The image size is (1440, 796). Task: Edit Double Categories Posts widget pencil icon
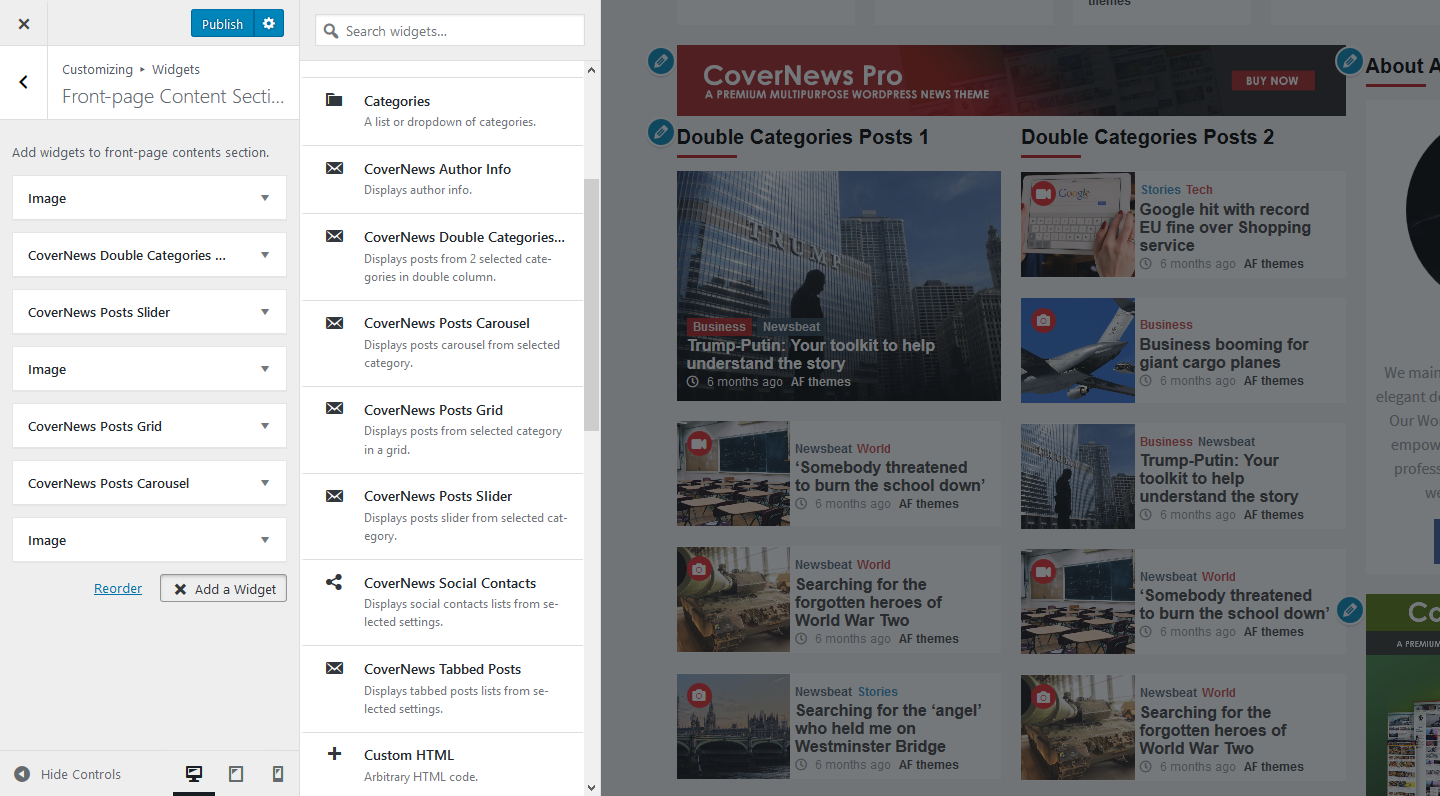pyautogui.click(x=660, y=132)
